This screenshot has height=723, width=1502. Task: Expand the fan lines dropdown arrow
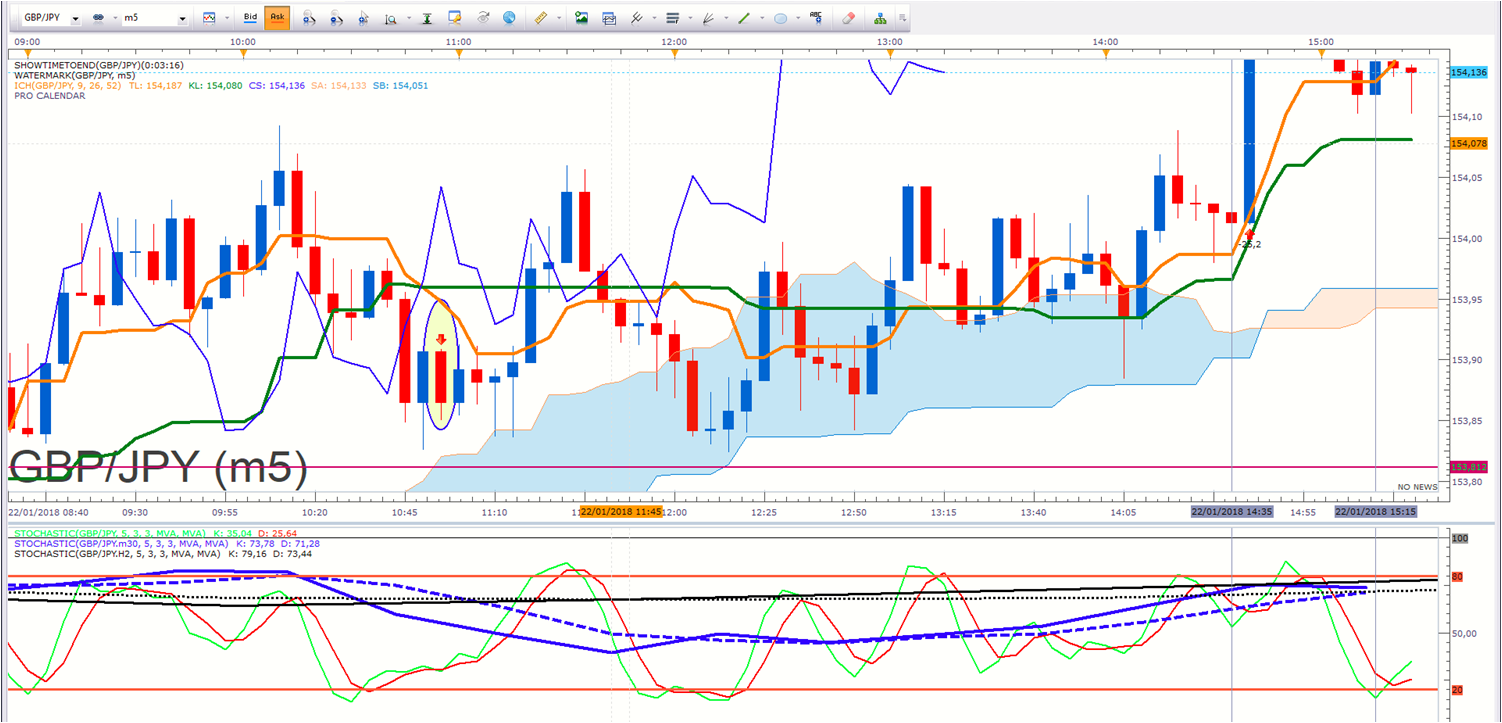coord(726,19)
